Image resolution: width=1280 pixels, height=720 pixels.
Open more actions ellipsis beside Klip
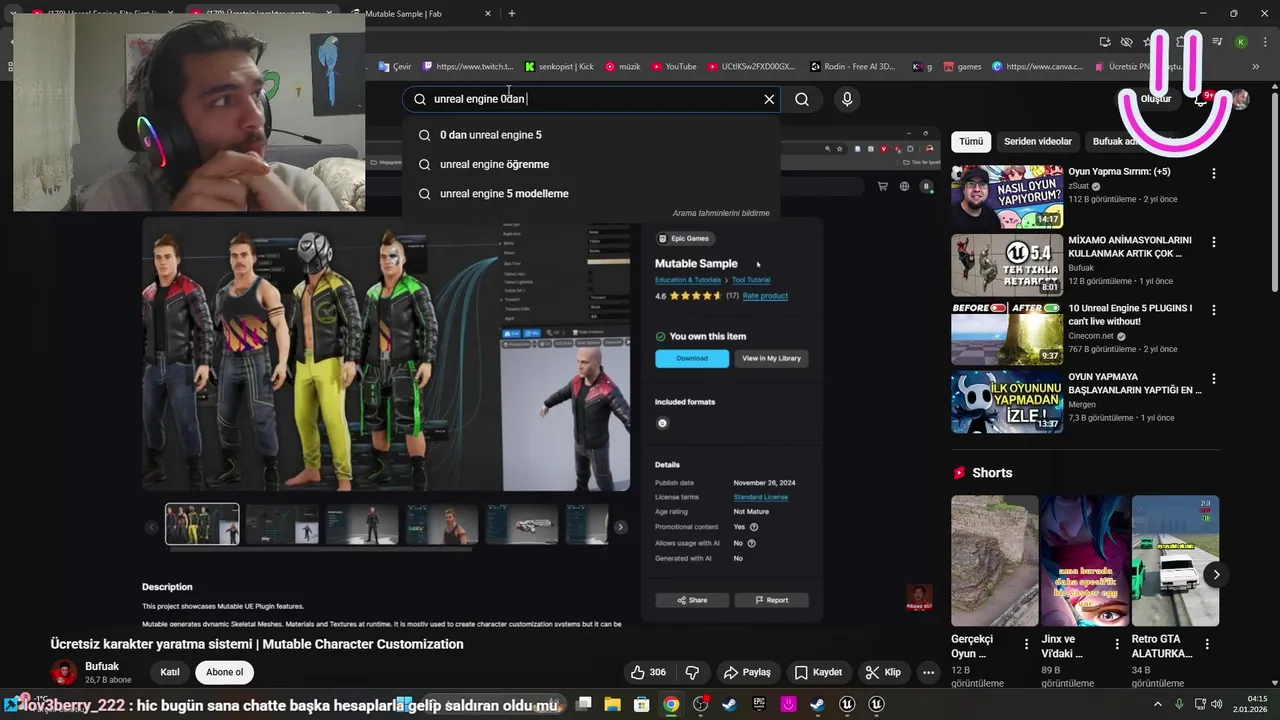tap(929, 672)
